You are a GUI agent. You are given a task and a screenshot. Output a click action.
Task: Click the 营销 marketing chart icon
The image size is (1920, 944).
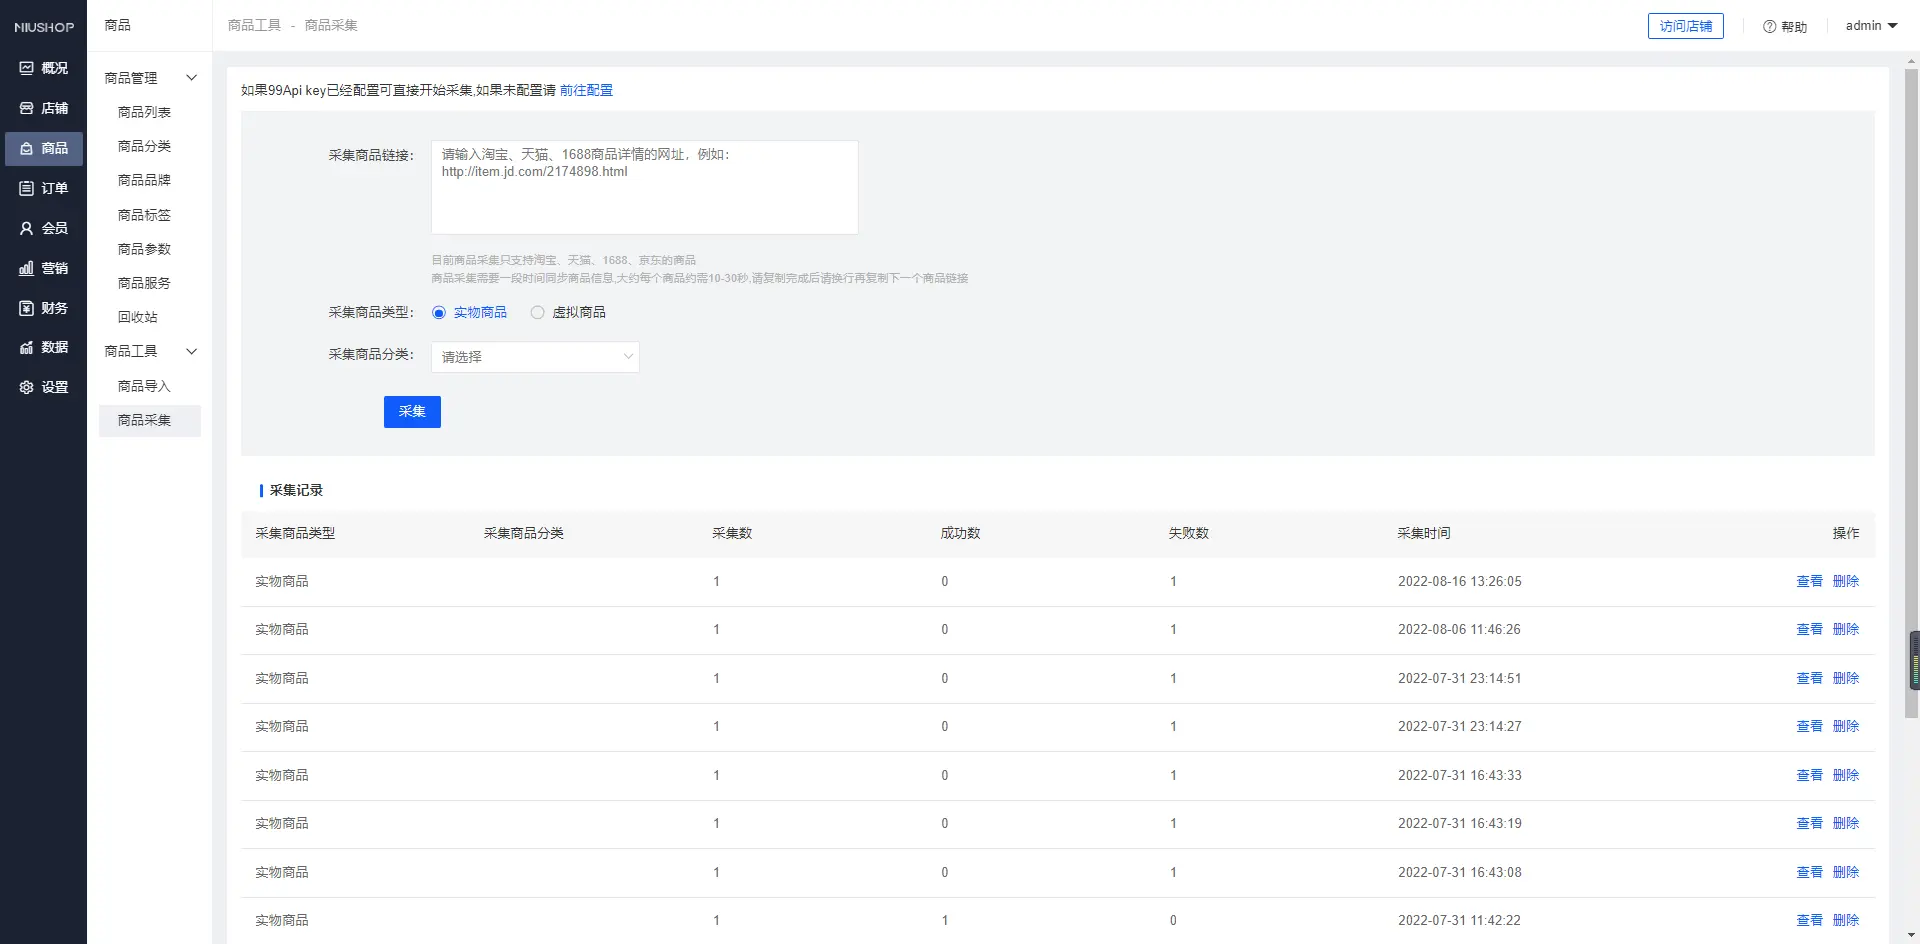(x=27, y=268)
